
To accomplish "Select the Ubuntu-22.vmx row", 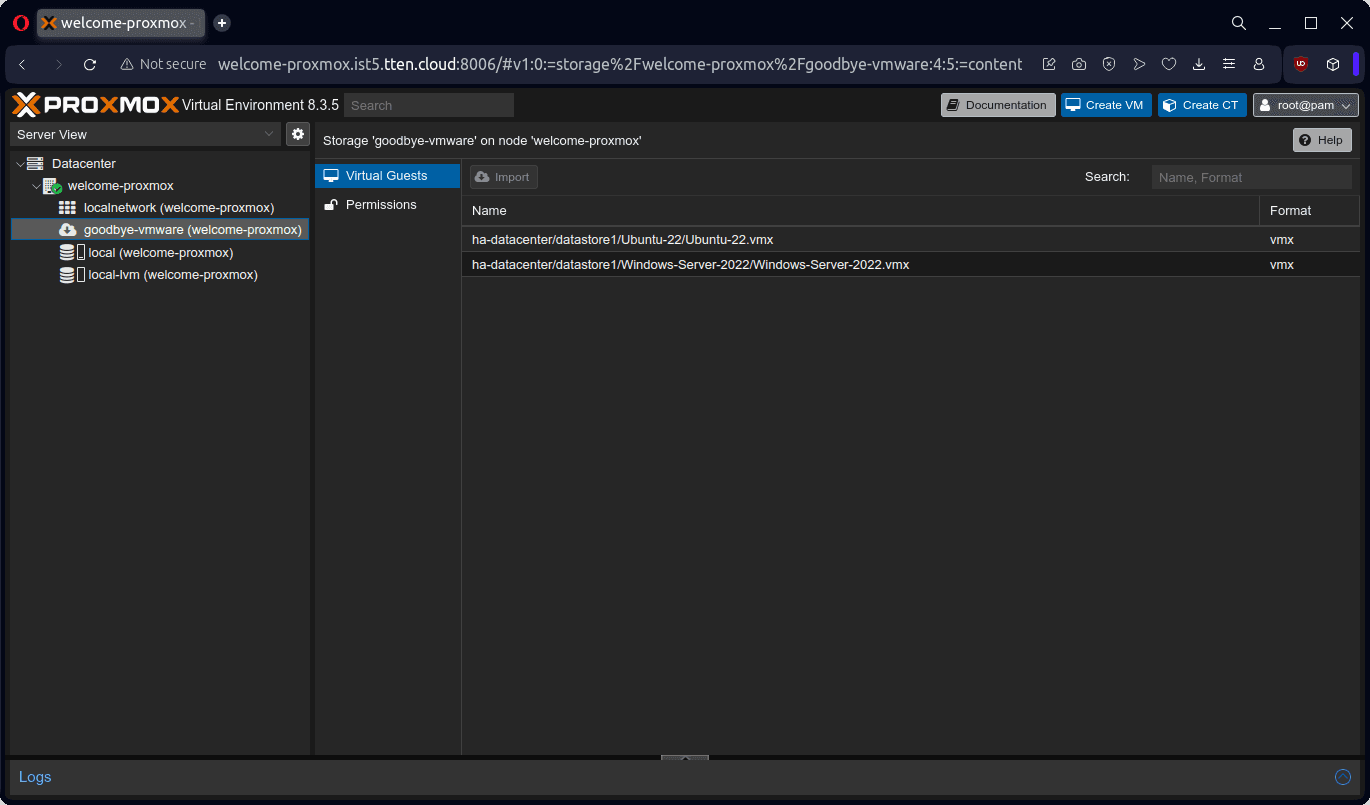I will [x=910, y=240].
